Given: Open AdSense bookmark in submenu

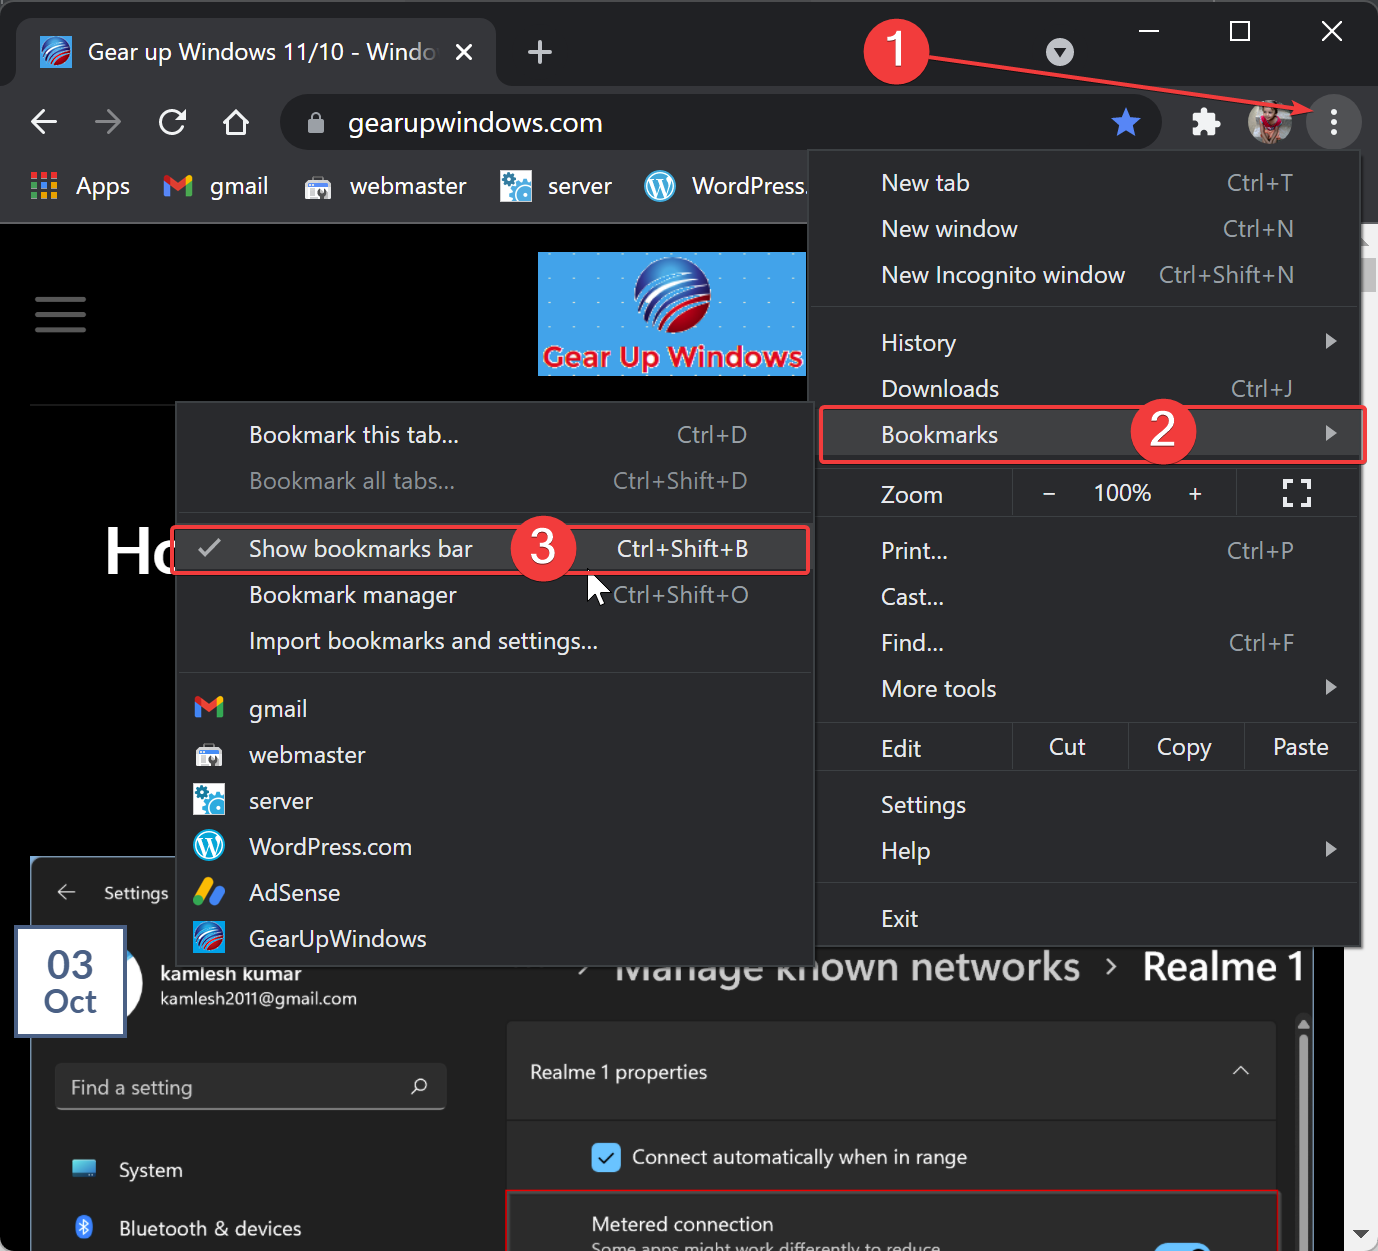Looking at the screenshot, I should click(x=494, y=893).
